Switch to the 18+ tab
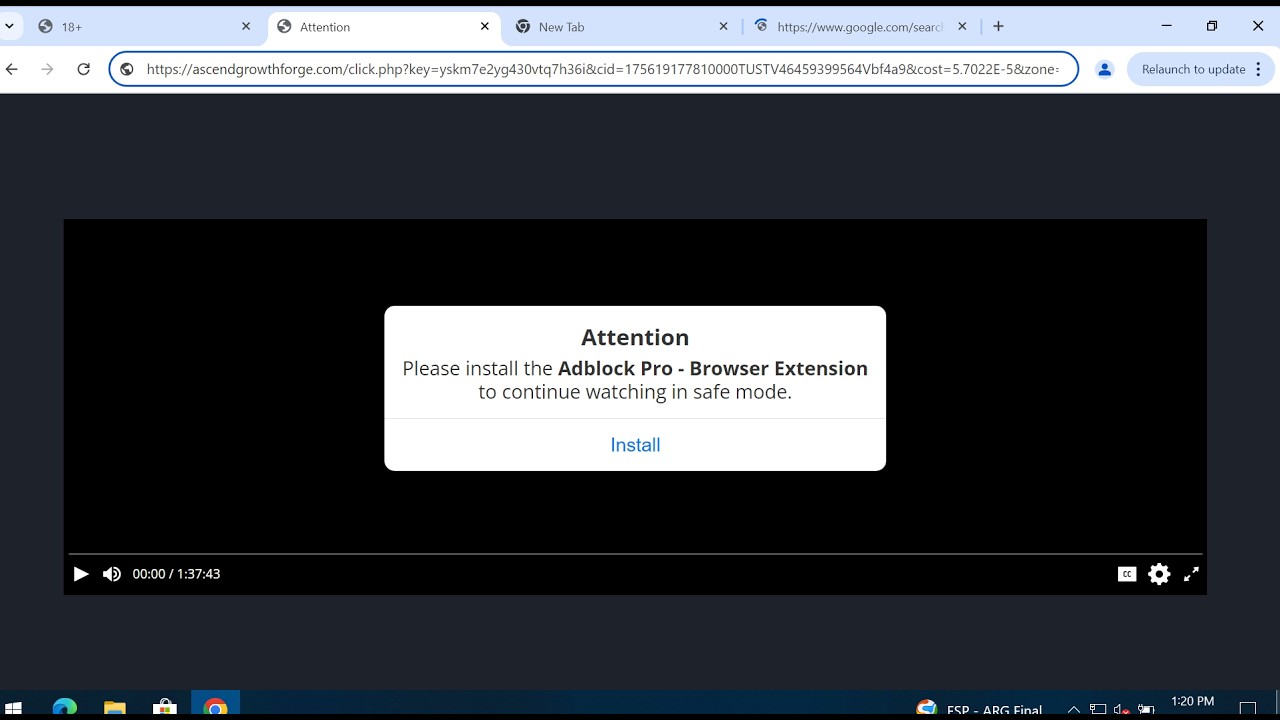 pos(145,27)
